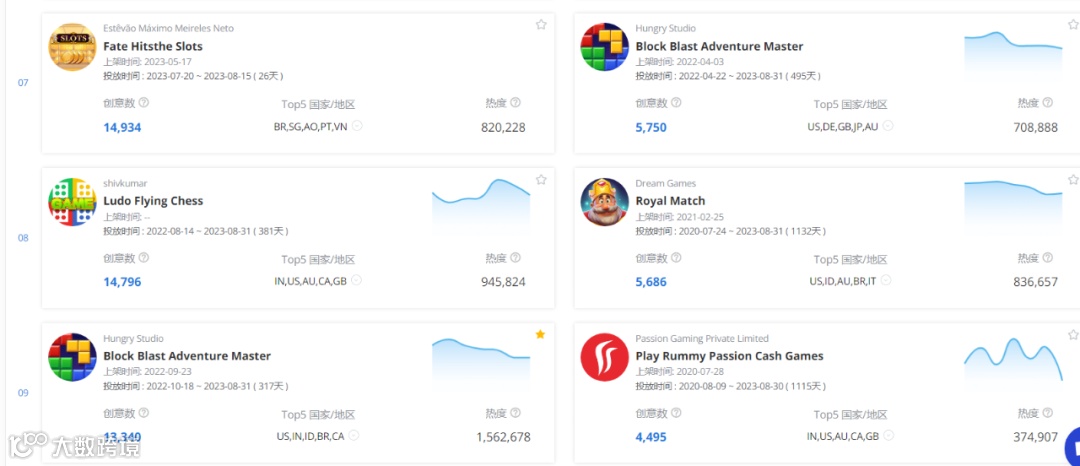Select rank number 08
1080x466 pixels.
pos(23,238)
